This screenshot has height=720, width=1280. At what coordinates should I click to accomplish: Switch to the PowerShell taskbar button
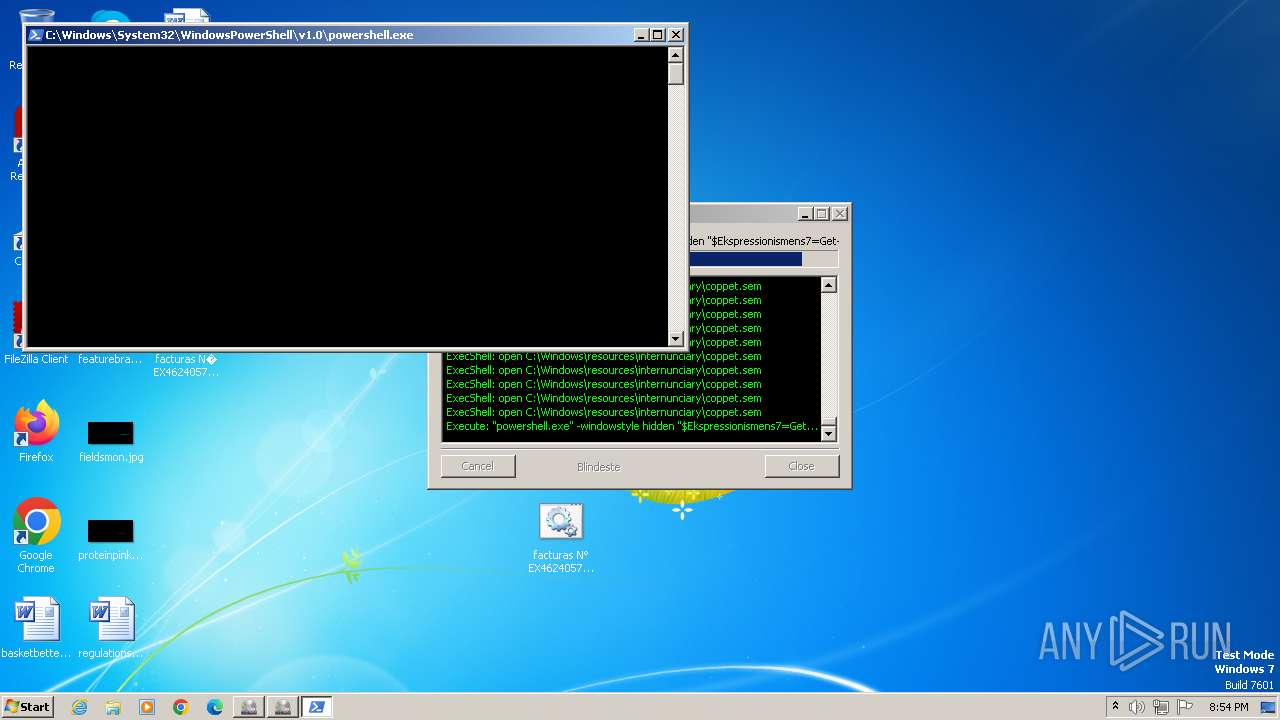[316, 707]
